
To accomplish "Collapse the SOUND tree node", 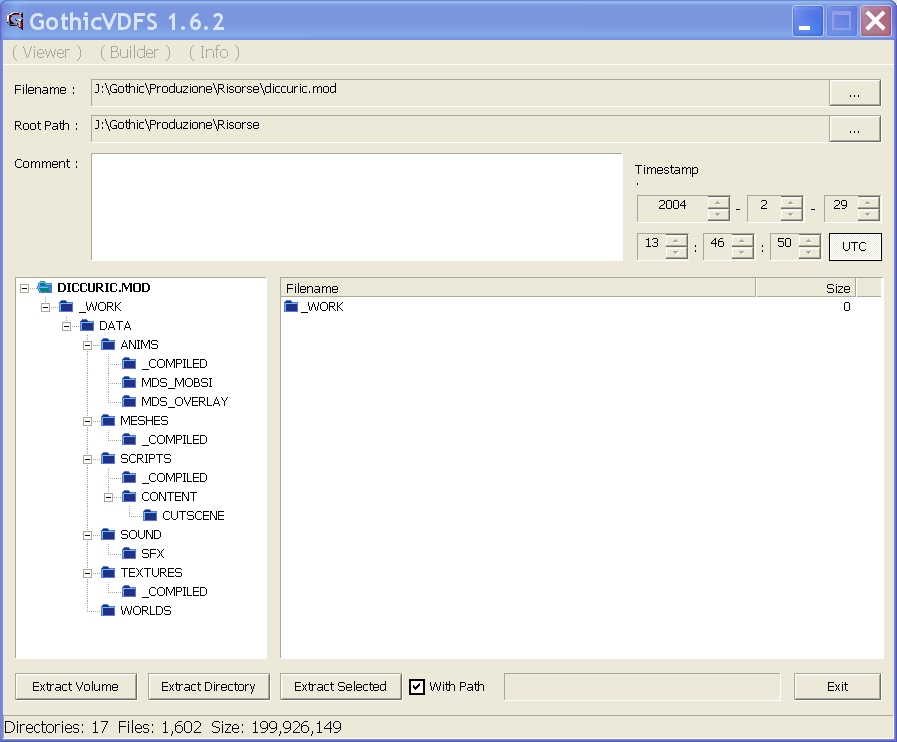I will click(x=88, y=535).
